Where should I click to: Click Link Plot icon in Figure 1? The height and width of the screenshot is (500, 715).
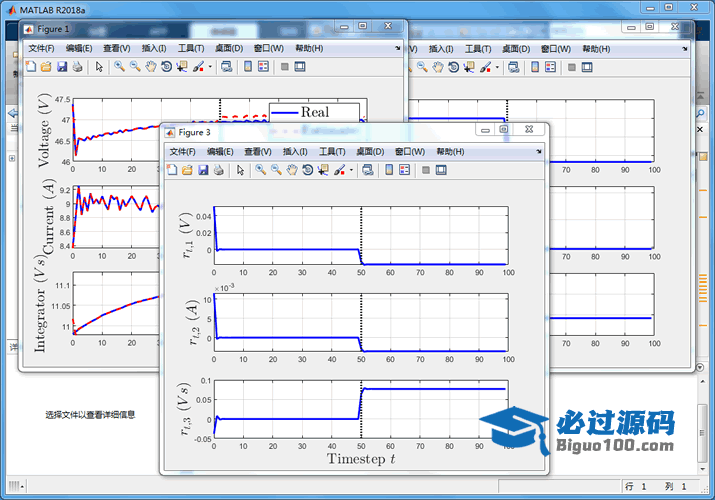227,67
